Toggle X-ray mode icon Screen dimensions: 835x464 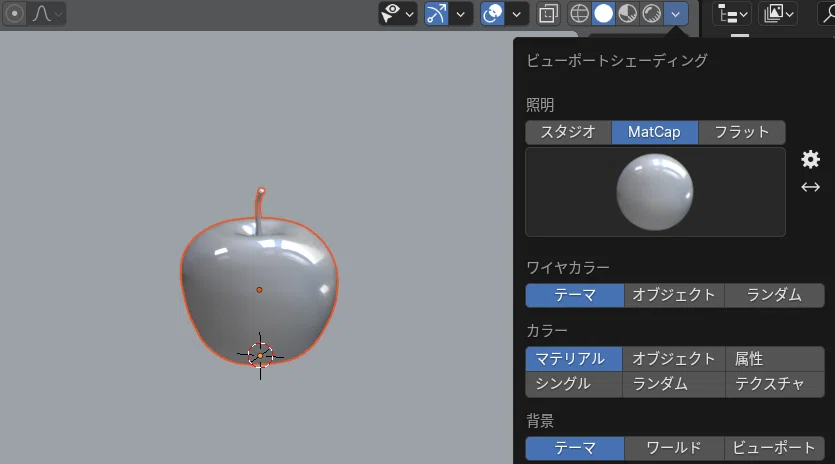[x=548, y=14]
